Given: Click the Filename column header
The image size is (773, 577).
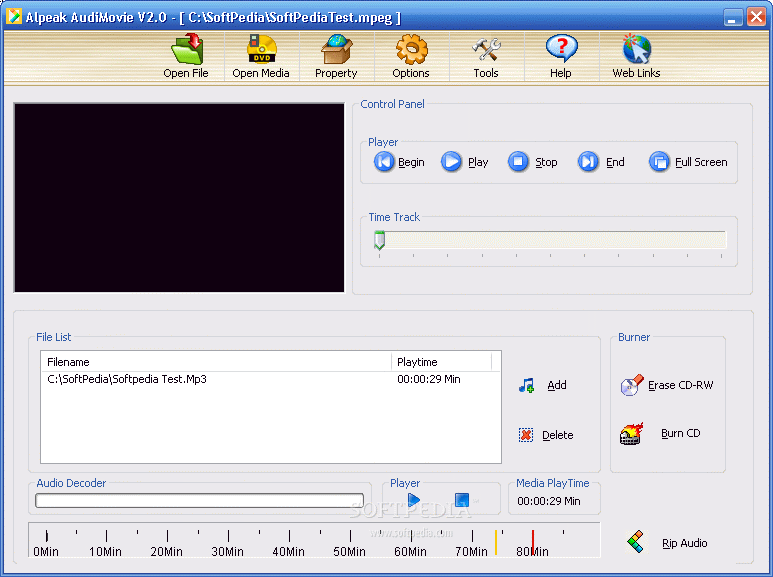Looking at the screenshot, I should (x=216, y=362).
